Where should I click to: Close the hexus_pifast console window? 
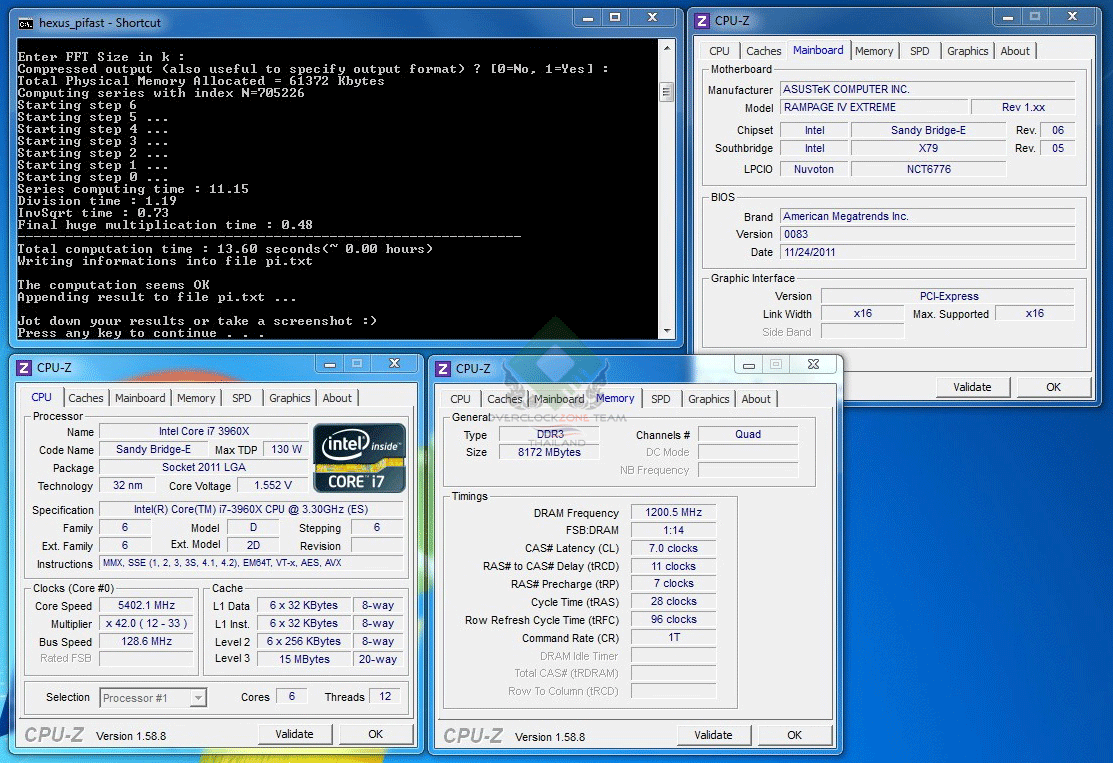pos(653,18)
